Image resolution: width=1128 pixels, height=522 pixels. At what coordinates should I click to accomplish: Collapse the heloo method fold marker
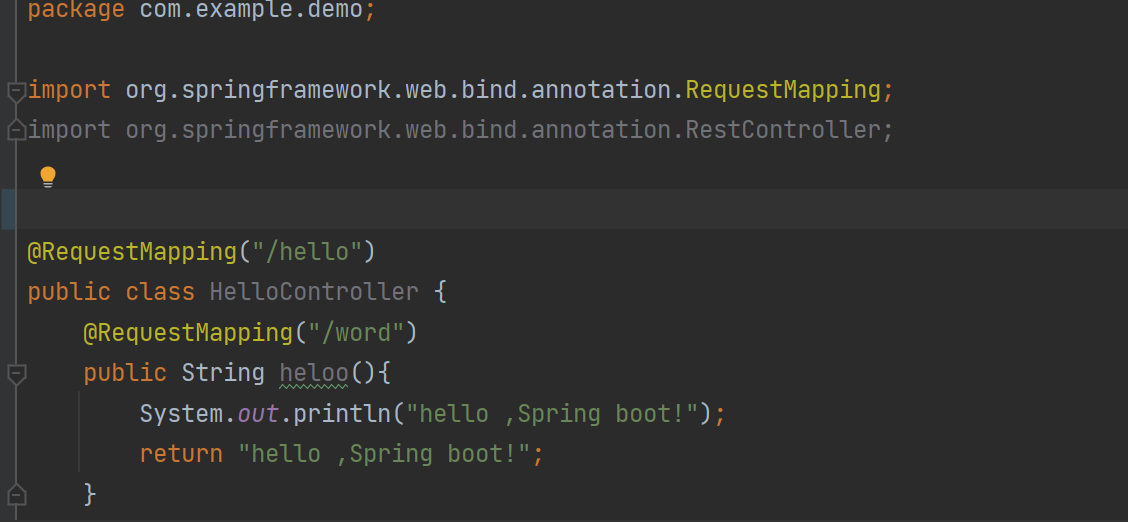(x=16, y=375)
